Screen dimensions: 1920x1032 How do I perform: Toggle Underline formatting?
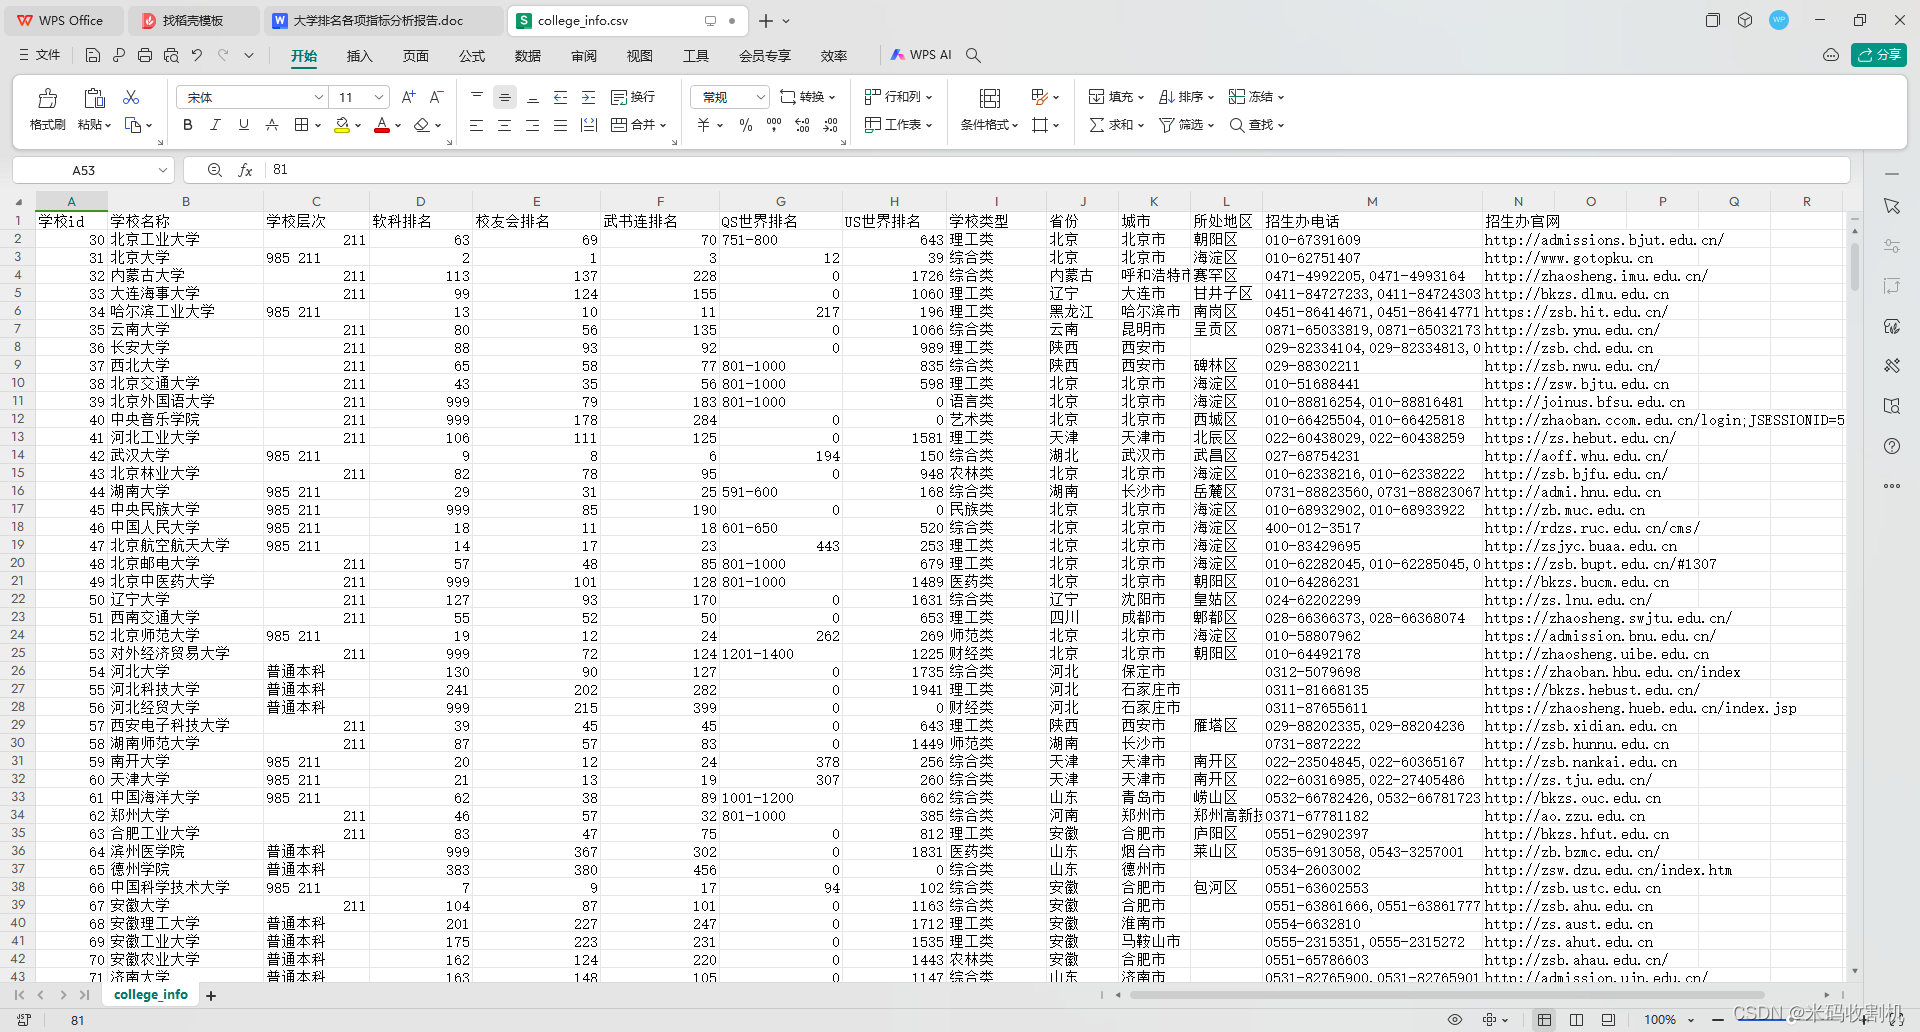tap(243, 125)
